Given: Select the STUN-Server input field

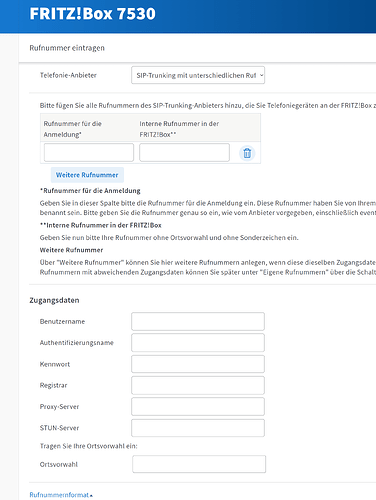Looking at the screenshot, I should click(x=198, y=428).
